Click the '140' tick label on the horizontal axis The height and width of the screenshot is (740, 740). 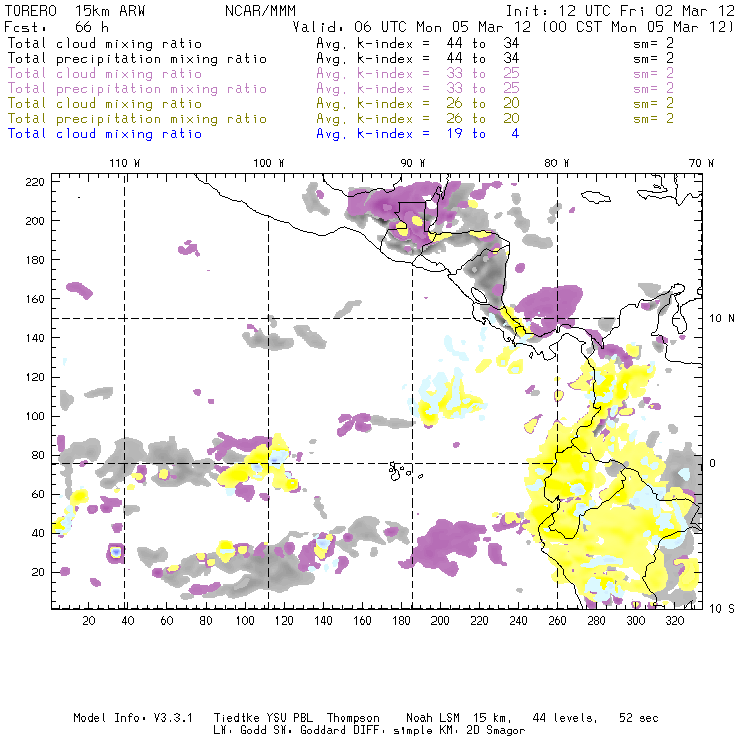(323, 621)
